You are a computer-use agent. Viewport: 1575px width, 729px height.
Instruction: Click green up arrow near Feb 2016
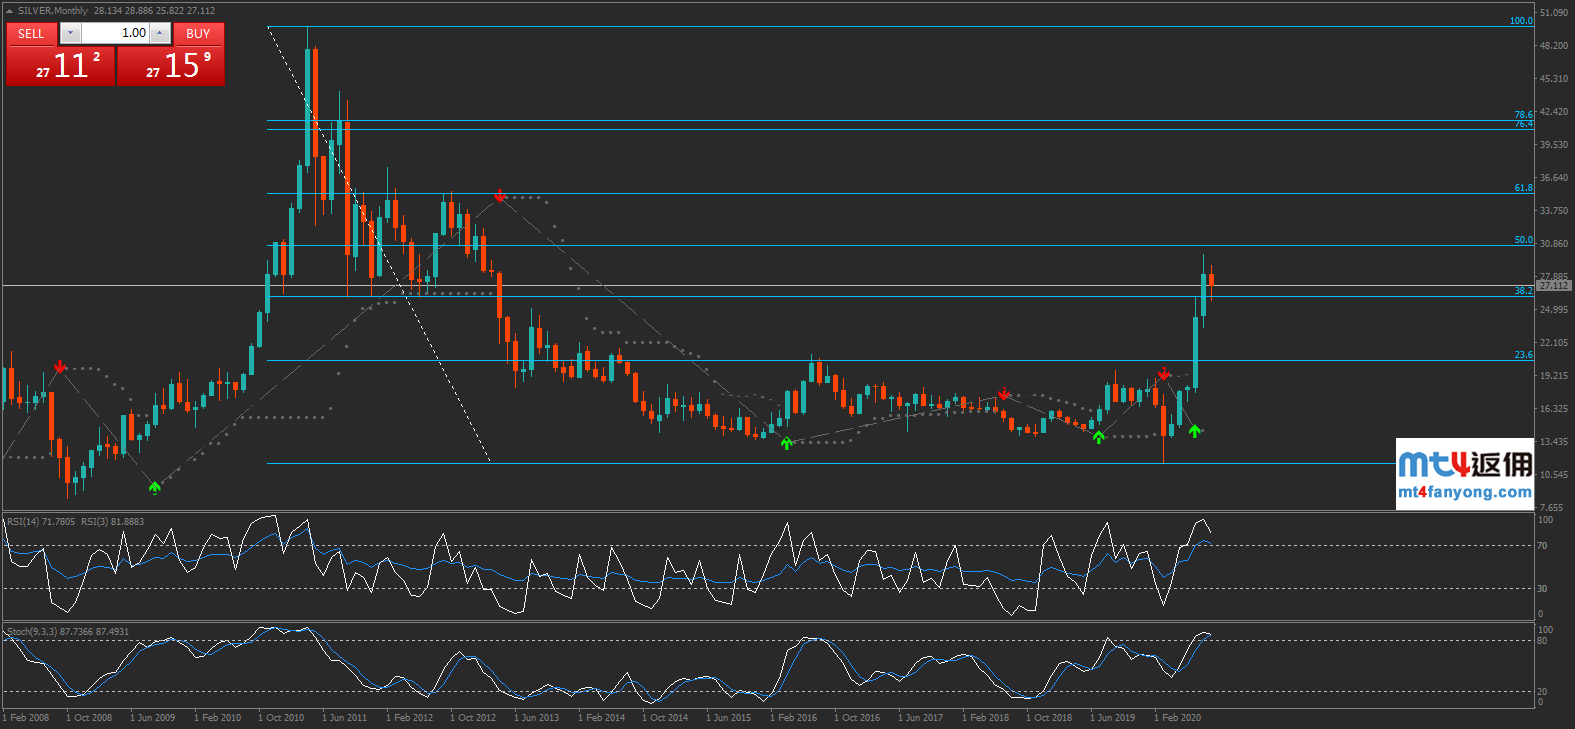coord(786,443)
